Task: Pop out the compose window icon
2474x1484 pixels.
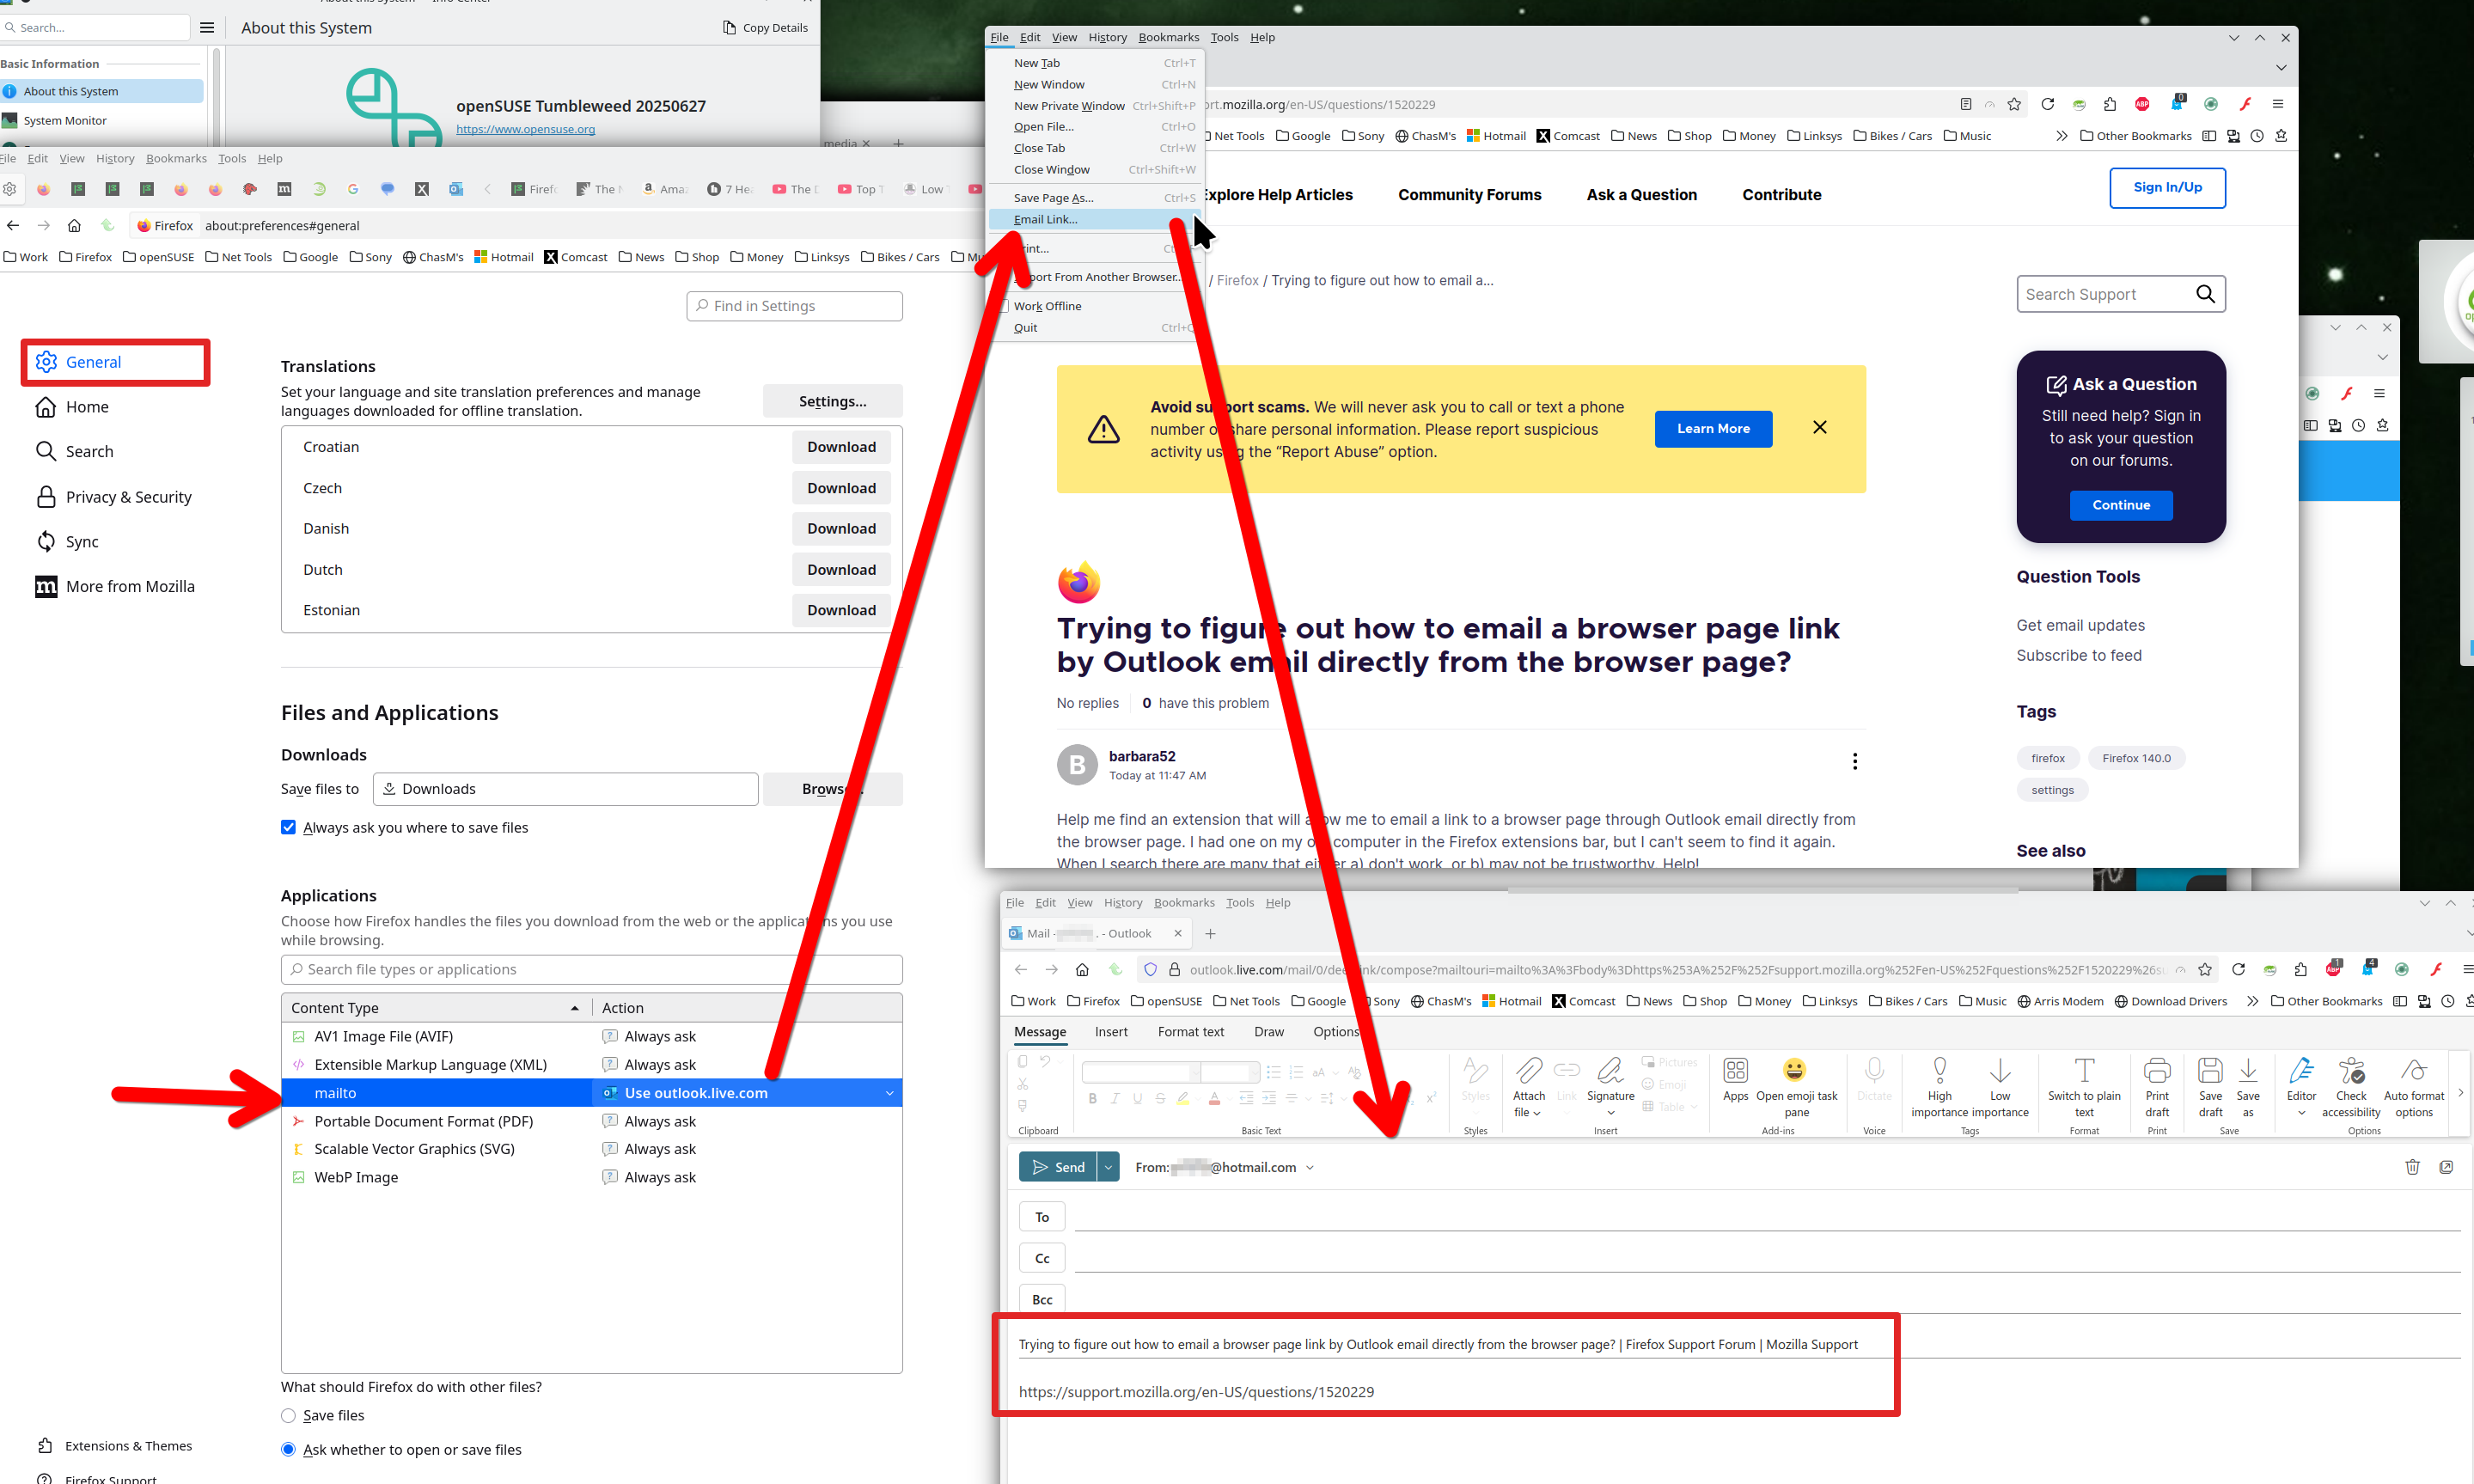Action: click(2446, 1167)
